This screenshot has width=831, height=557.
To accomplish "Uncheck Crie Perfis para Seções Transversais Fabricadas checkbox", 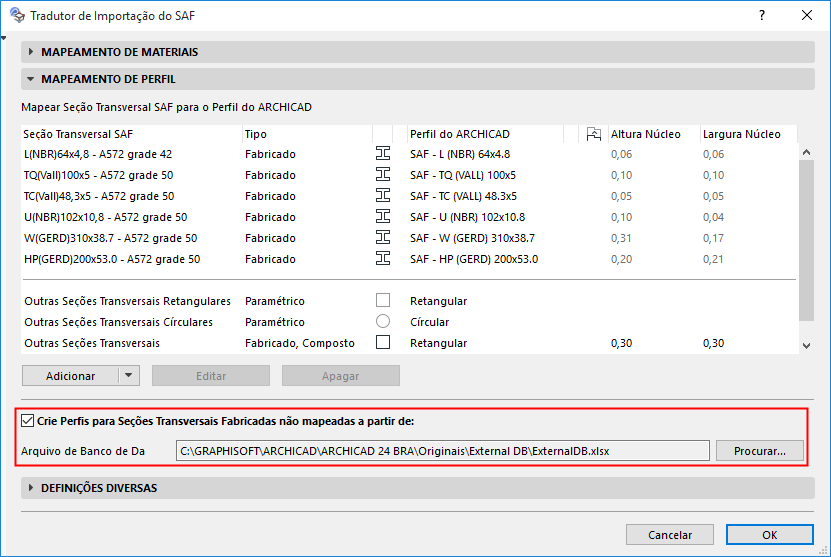I will click(28, 421).
